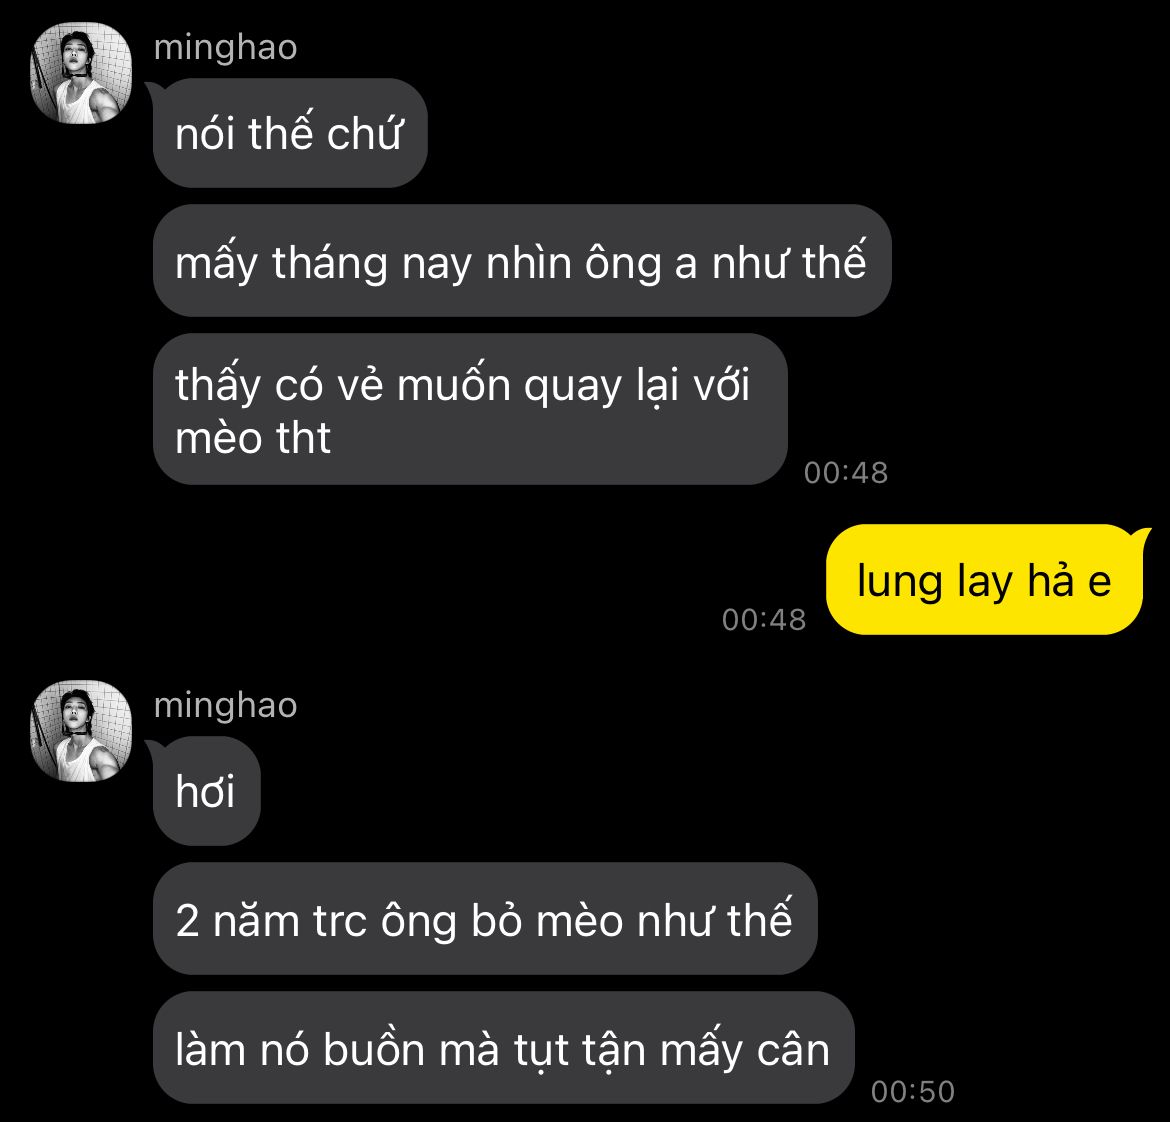
Task: Tap the '2 năm trc ông bỏ mèo' message
Action: click(485, 918)
